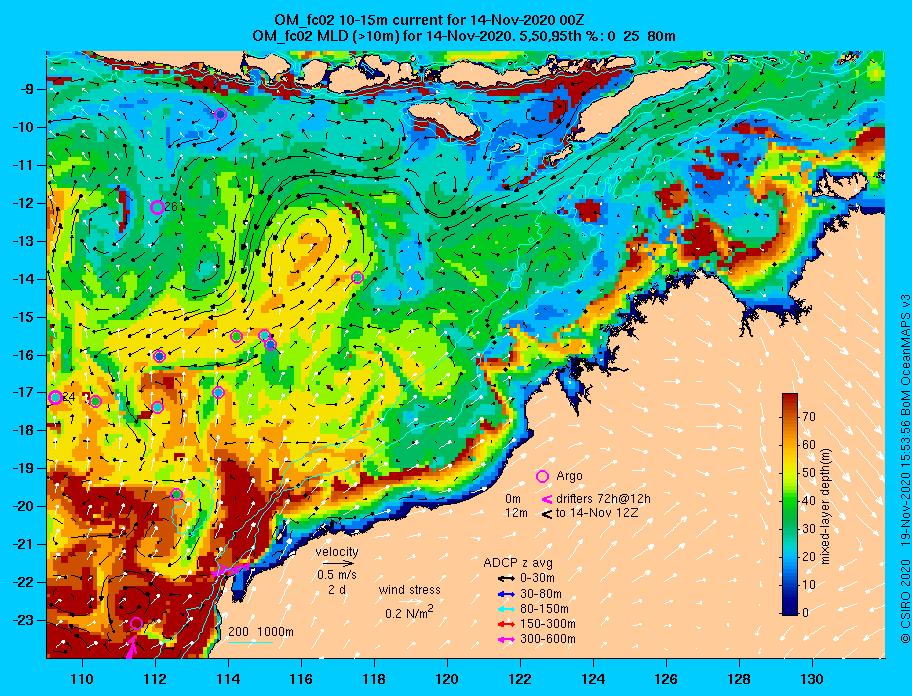Click the '2 d' label under velocity
This screenshot has width=912, height=696.
coord(337,590)
